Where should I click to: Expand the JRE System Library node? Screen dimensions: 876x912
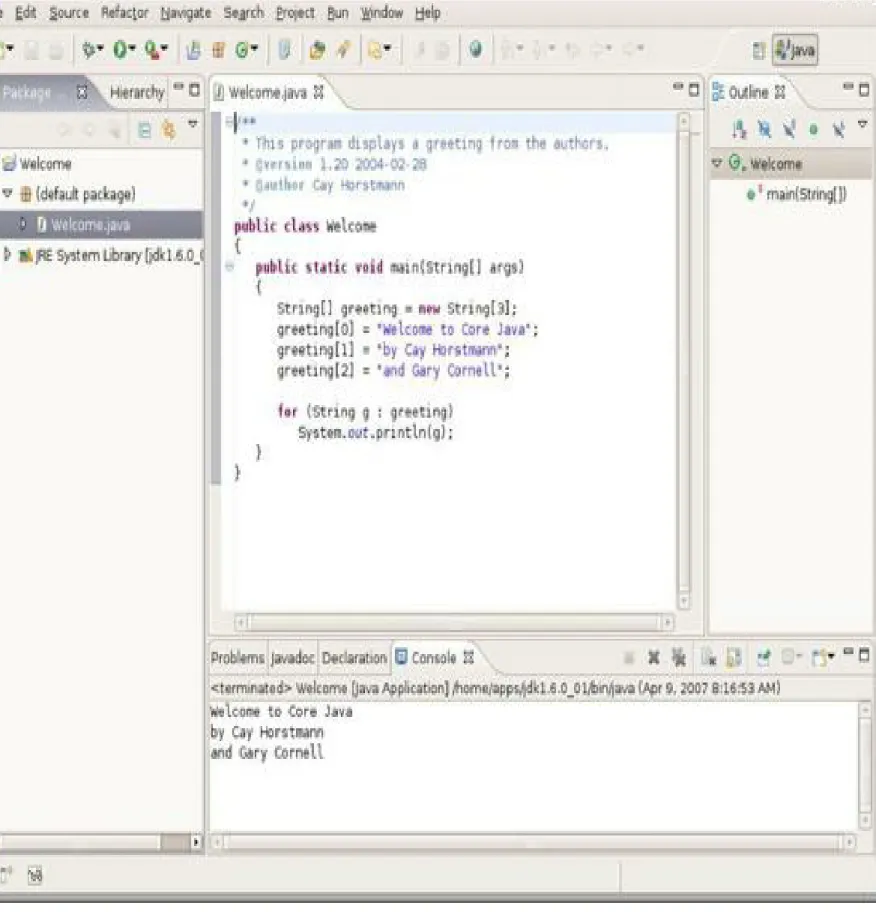pyautogui.click(x=7, y=254)
